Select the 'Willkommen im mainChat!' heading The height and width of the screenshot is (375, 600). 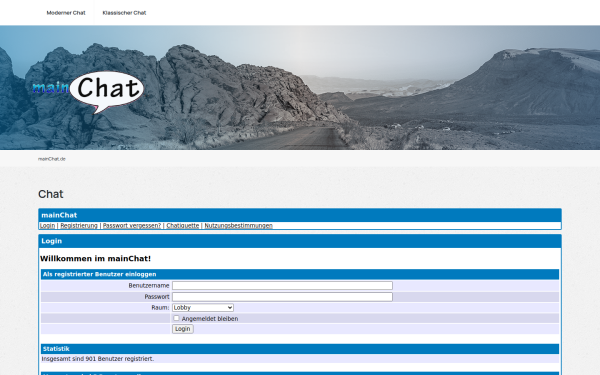tap(95, 259)
